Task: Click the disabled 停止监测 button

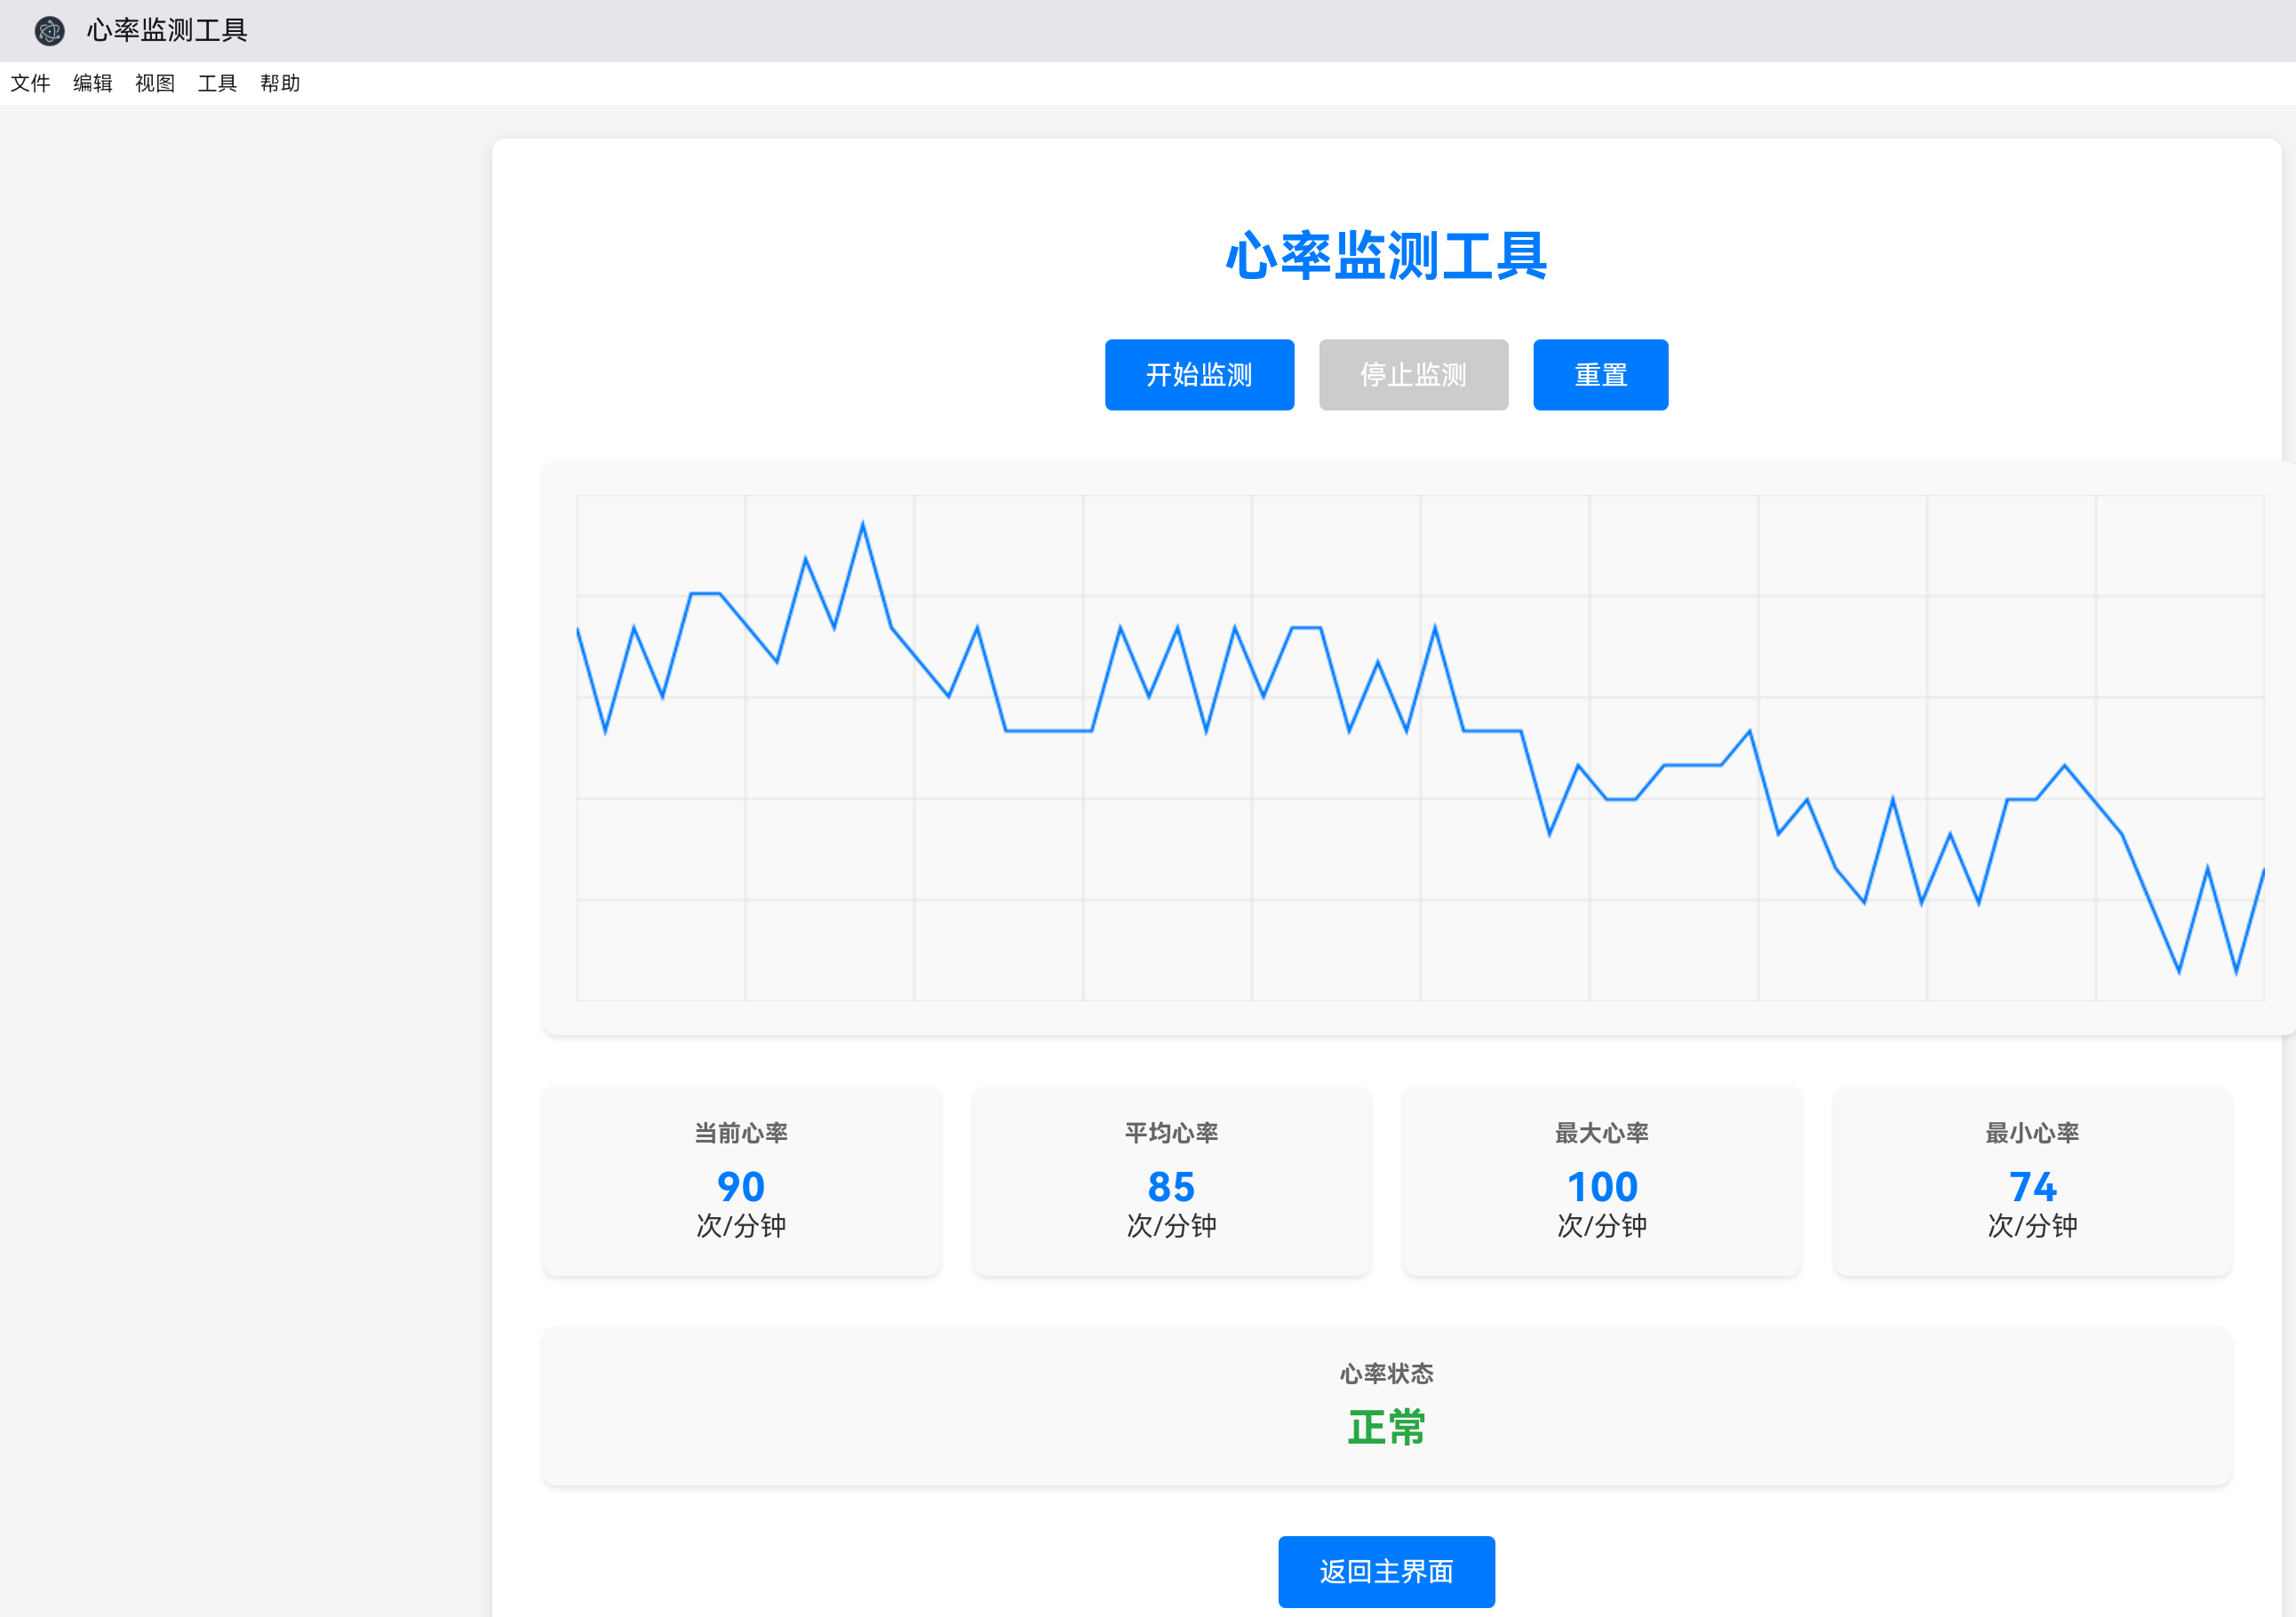Action: coord(1412,375)
